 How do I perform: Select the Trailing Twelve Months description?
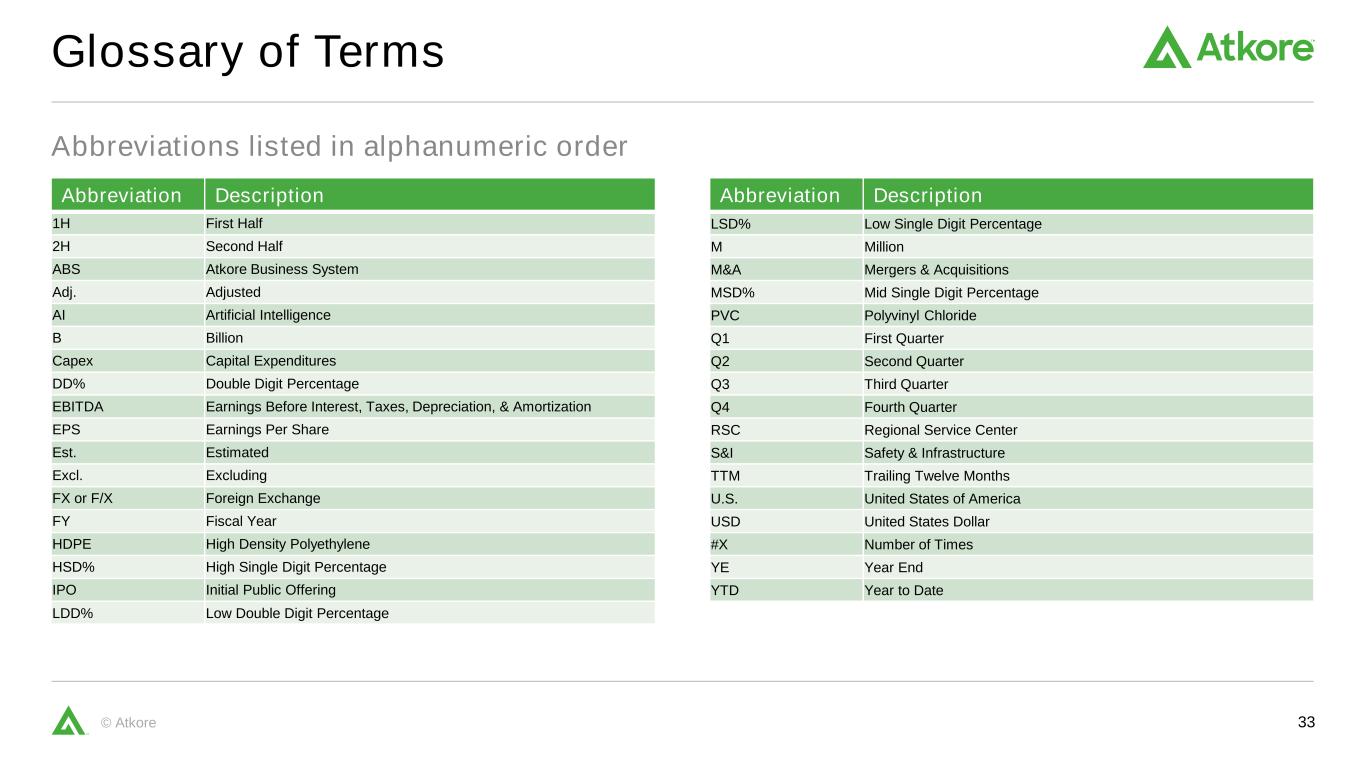pyautogui.click(x=937, y=476)
